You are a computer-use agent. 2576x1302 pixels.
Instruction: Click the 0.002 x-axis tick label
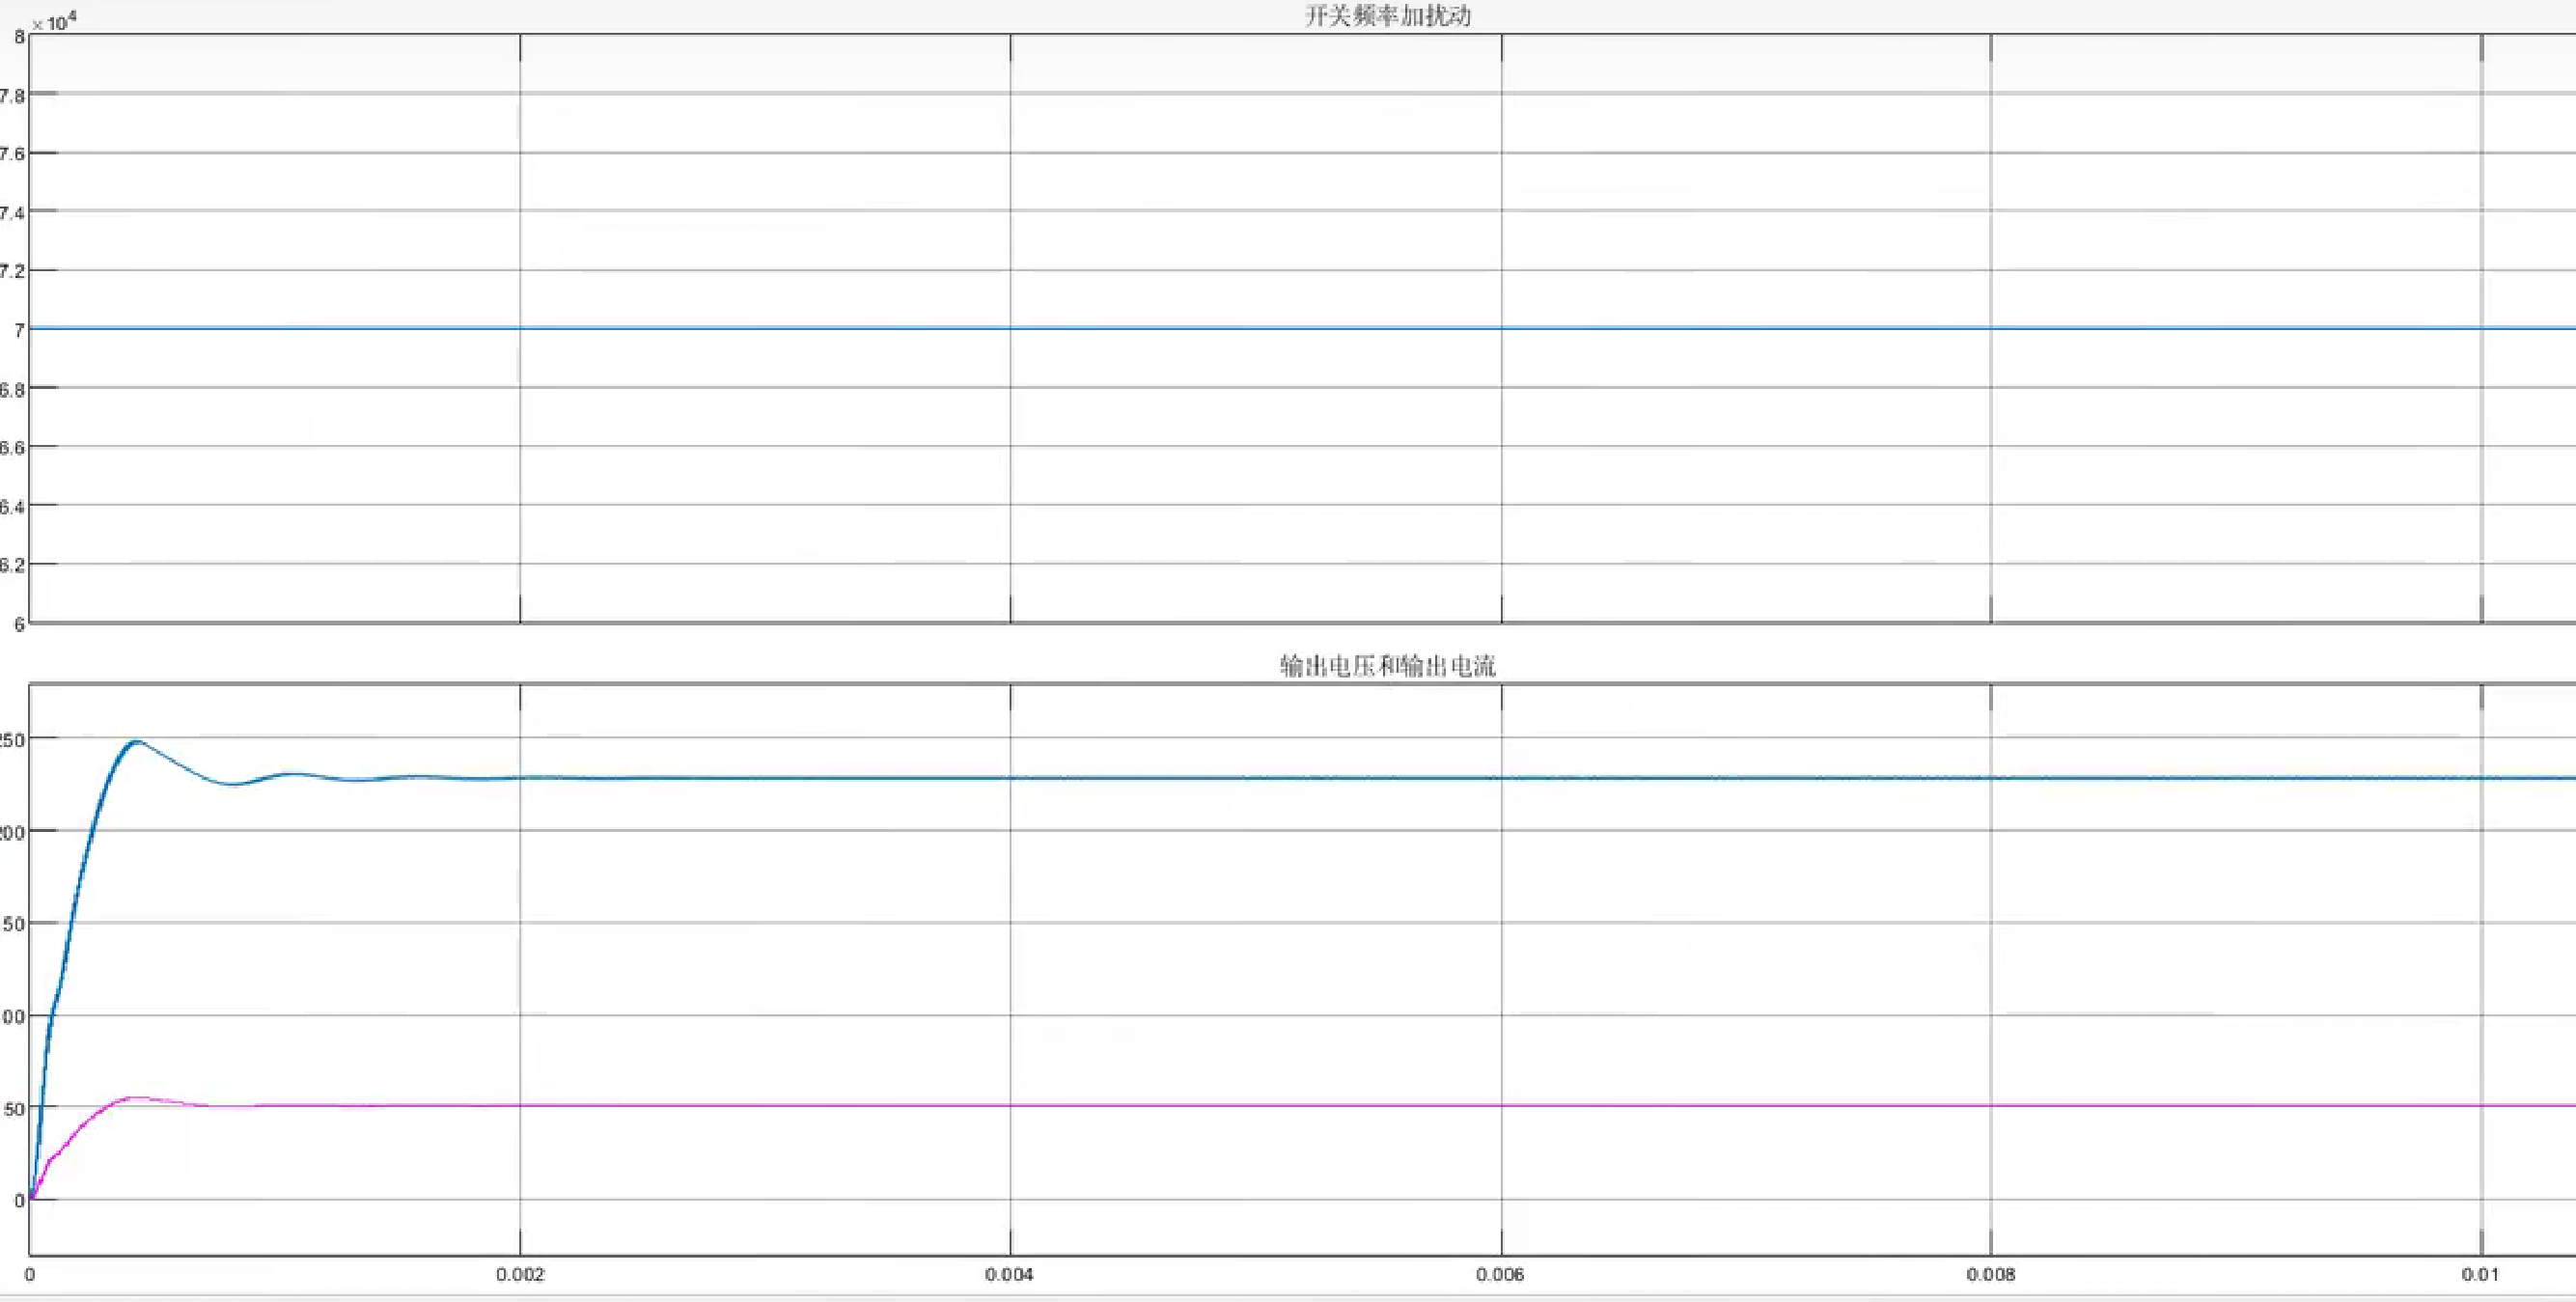tap(520, 1275)
